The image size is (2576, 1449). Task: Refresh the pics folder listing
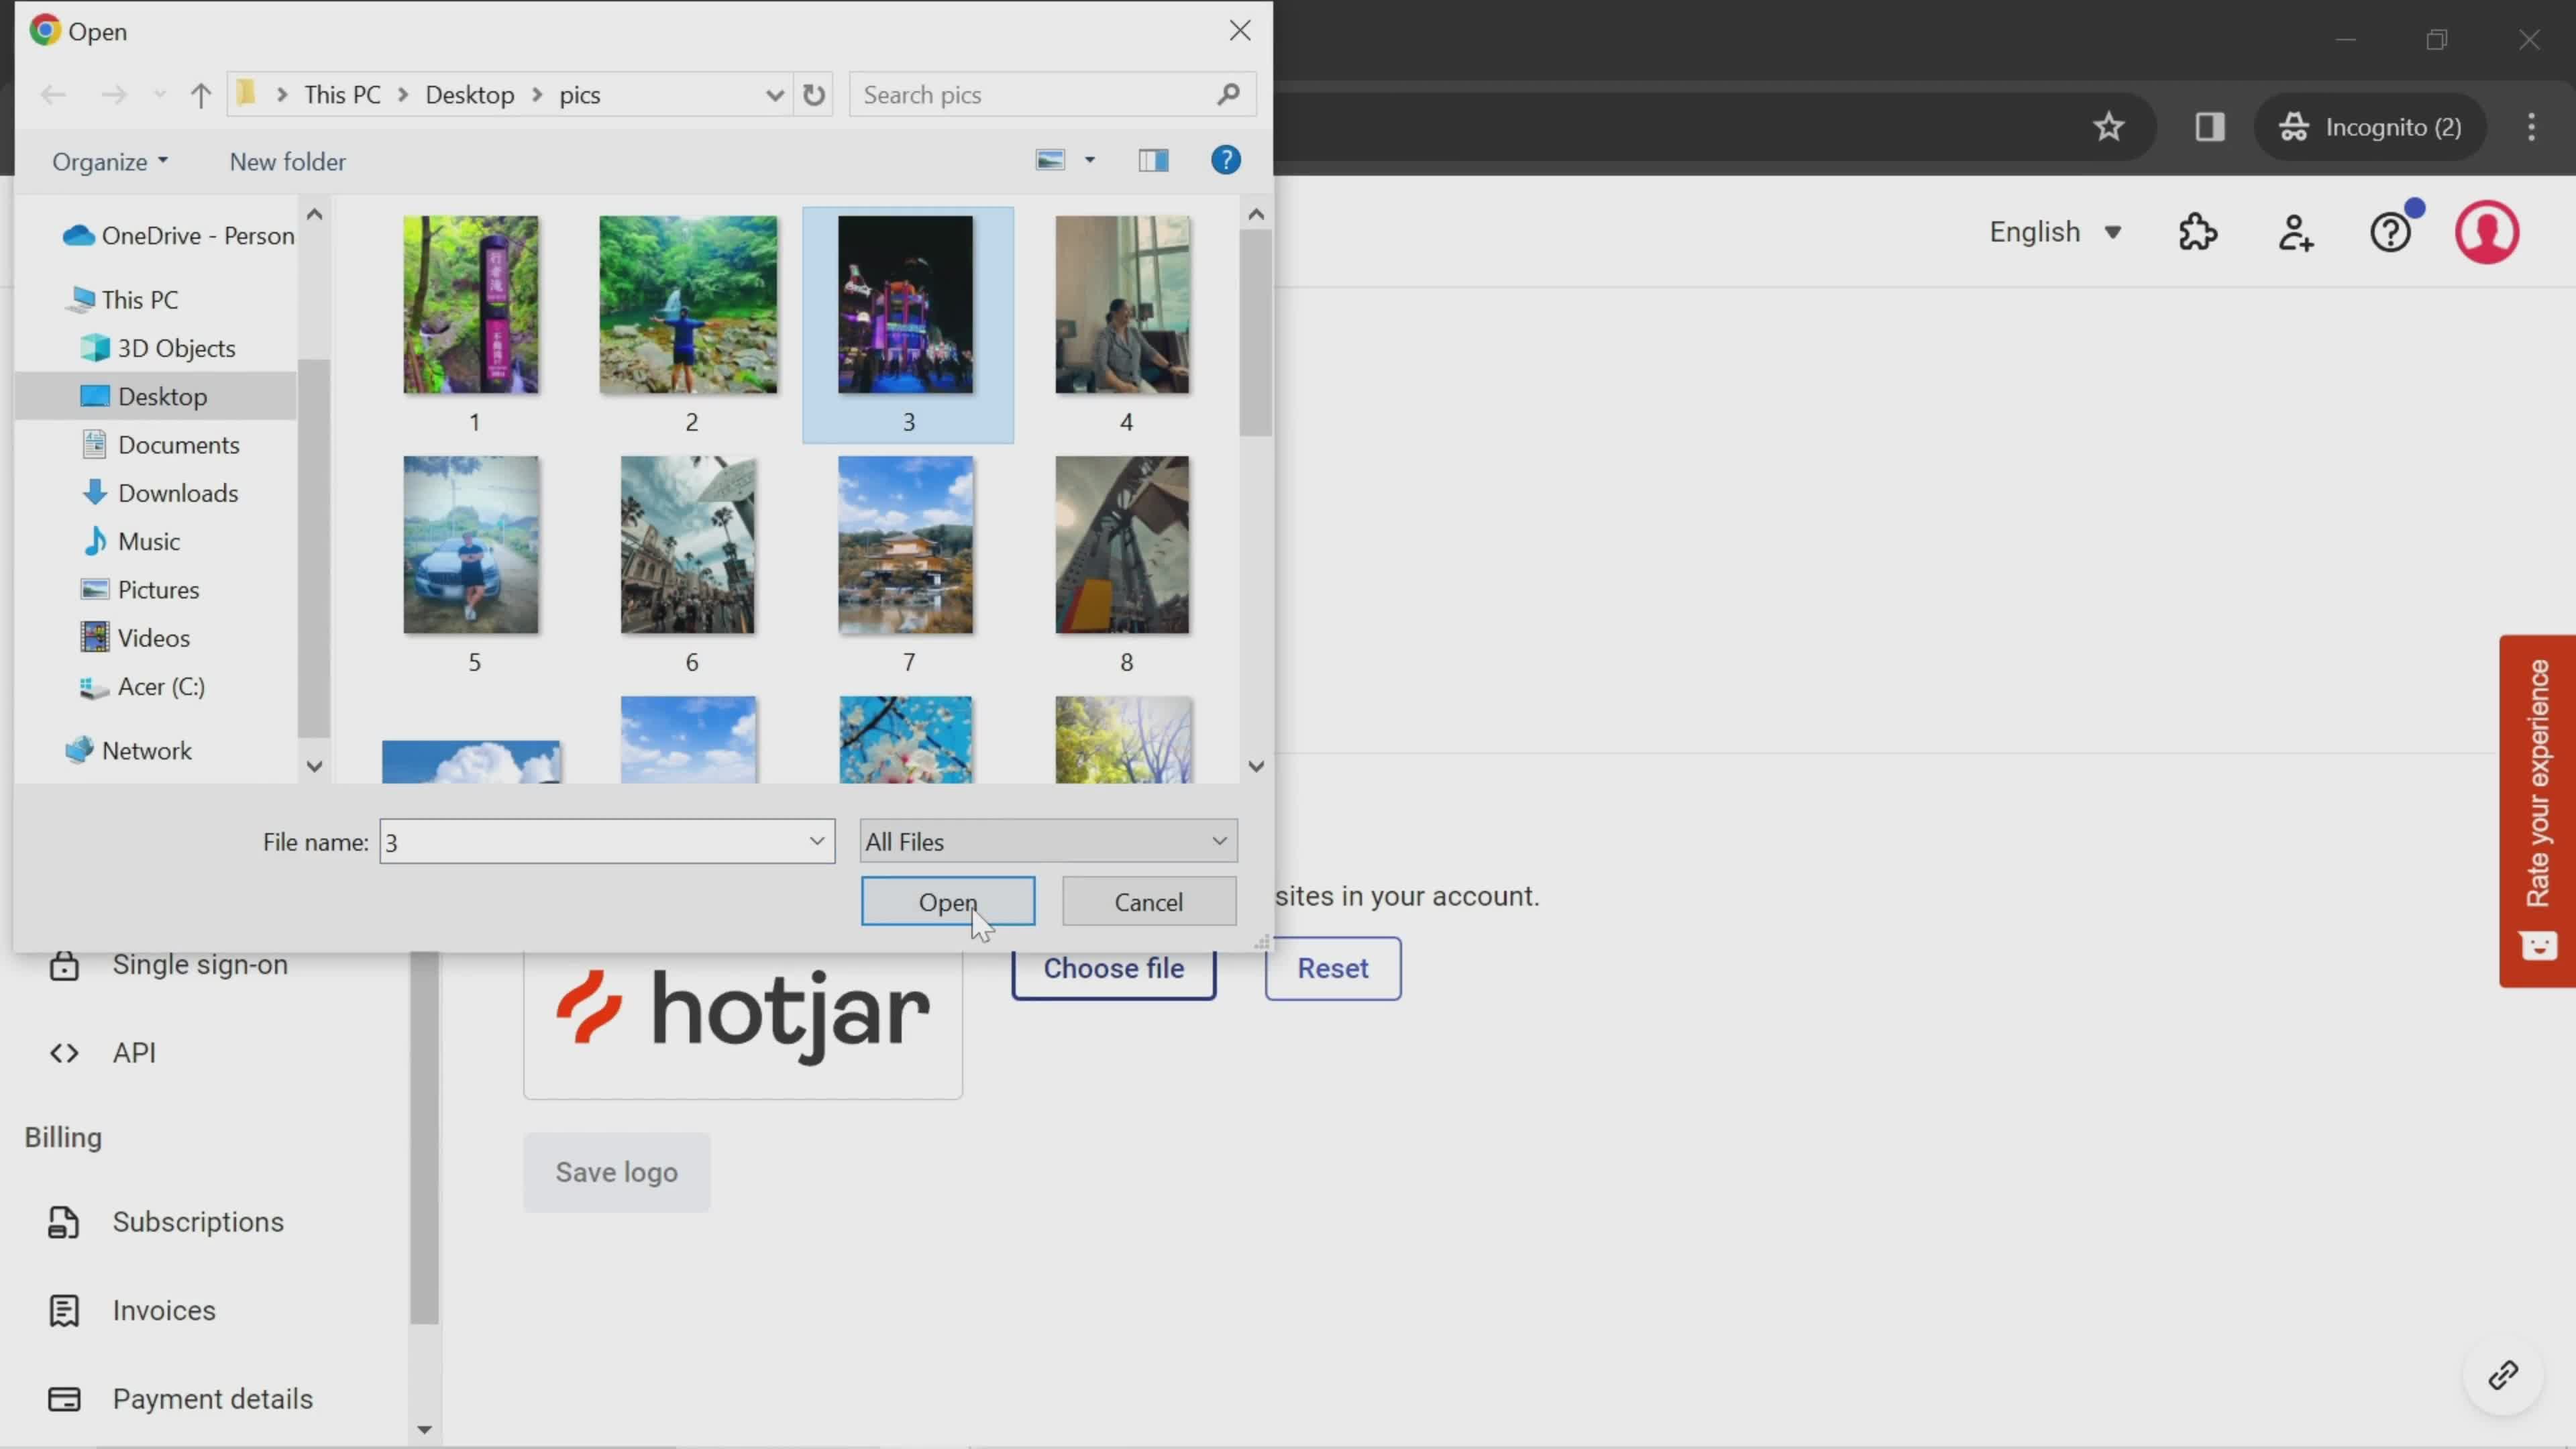(814, 95)
